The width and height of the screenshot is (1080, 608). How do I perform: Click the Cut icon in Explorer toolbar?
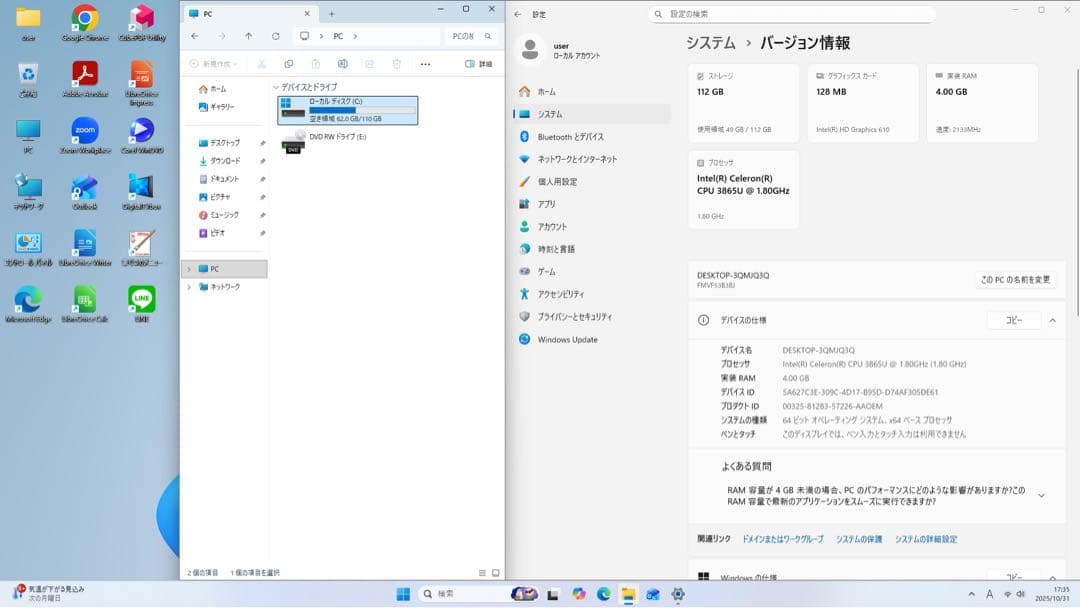pos(260,63)
